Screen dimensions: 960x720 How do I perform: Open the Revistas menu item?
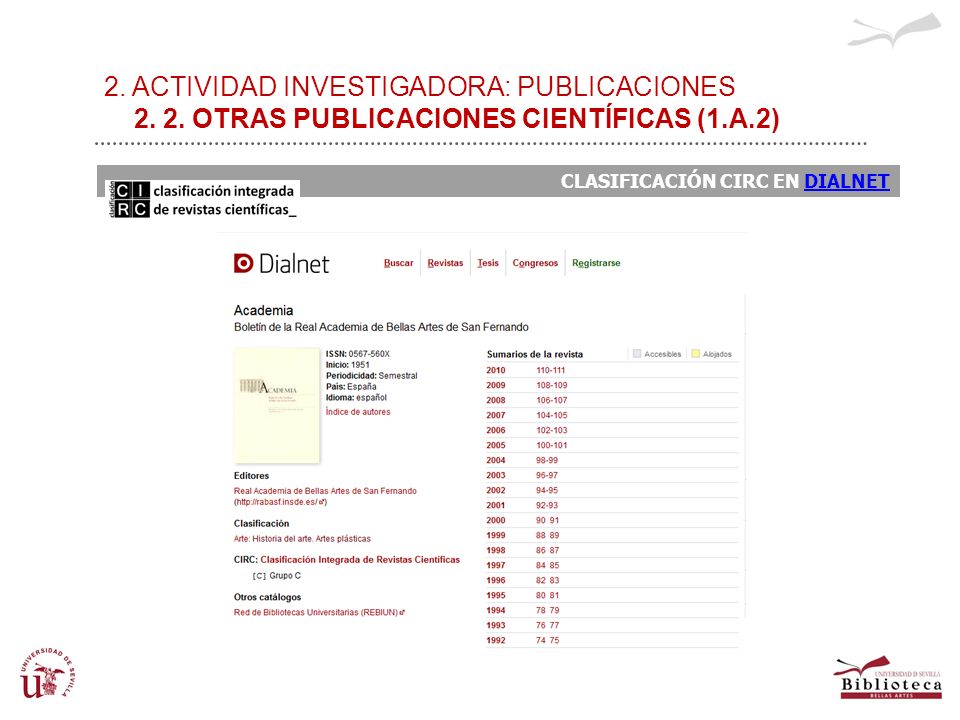[x=445, y=263]
